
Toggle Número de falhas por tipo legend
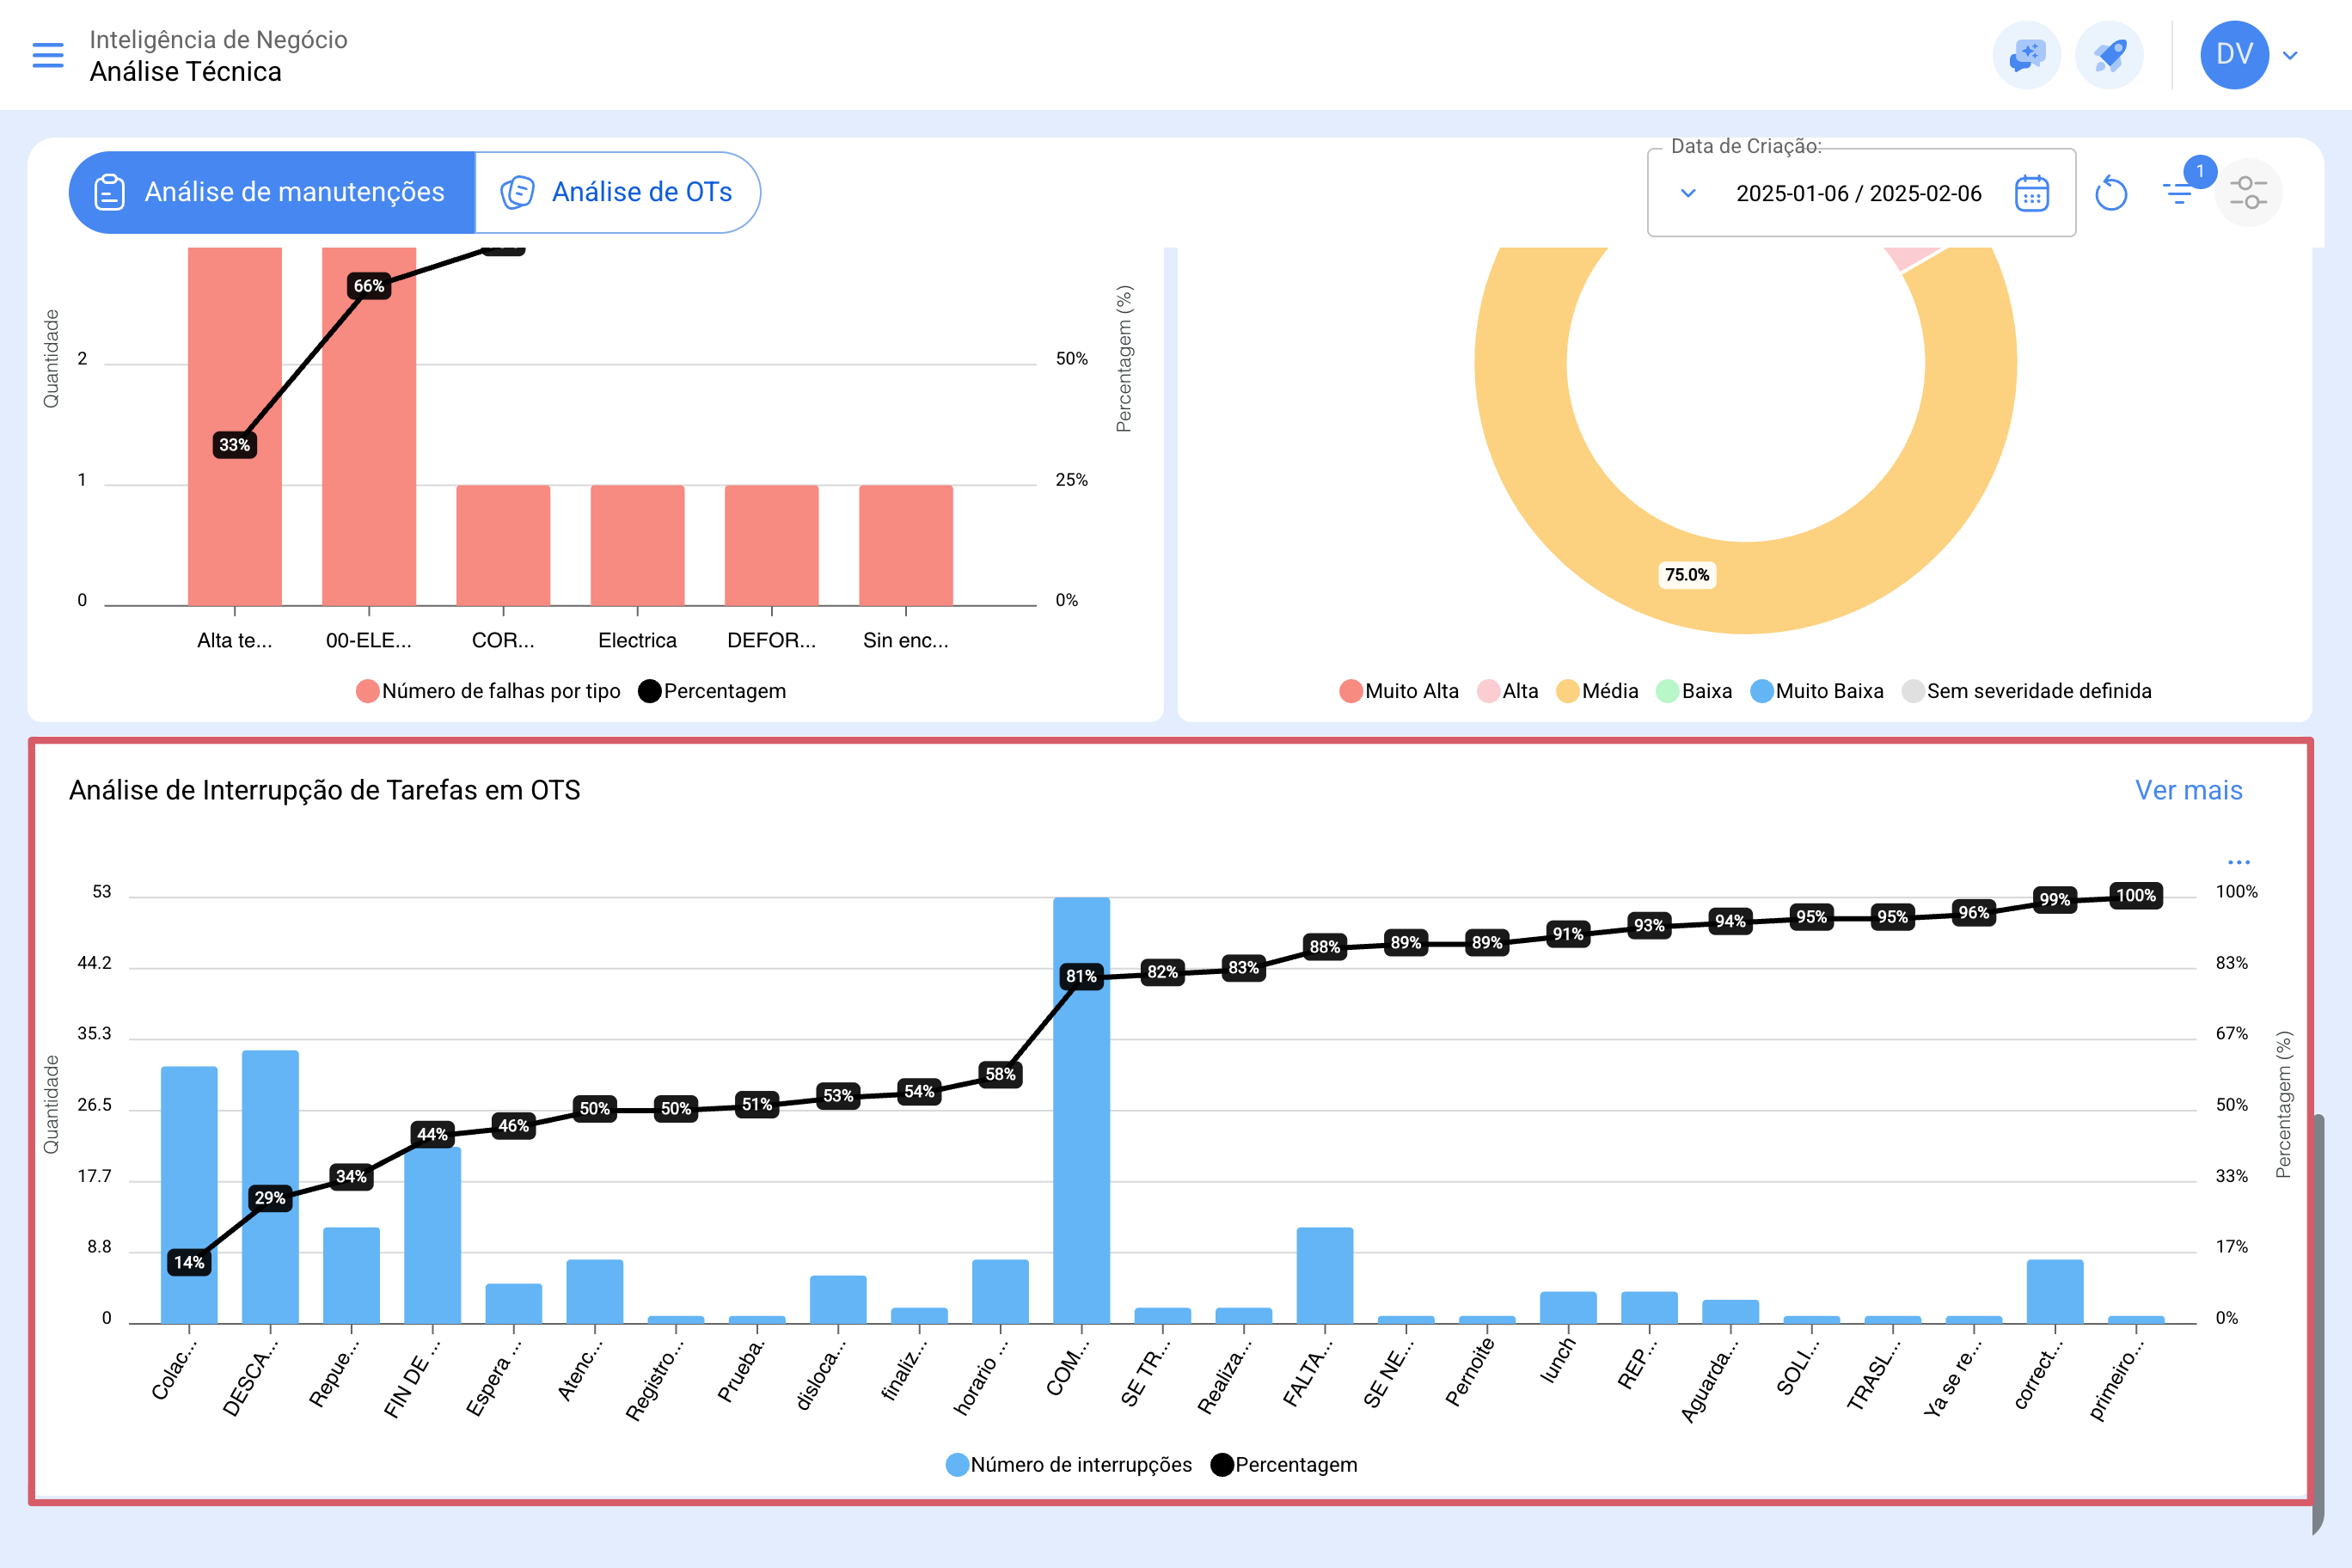click(488, 691)
